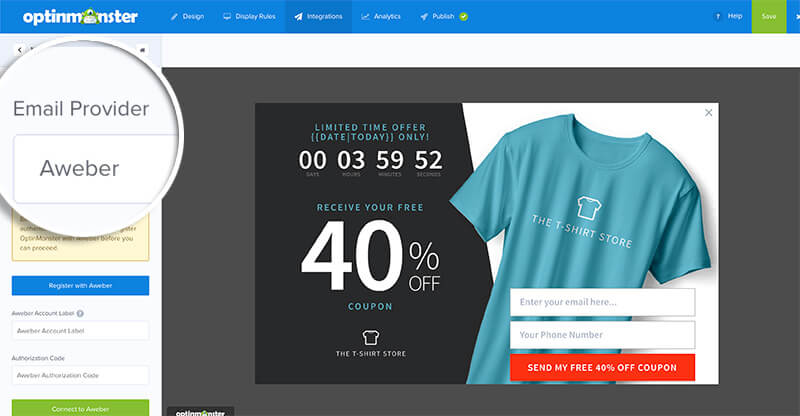
Task: Close the coupon popup preview
Action: [x=708, y=113]
